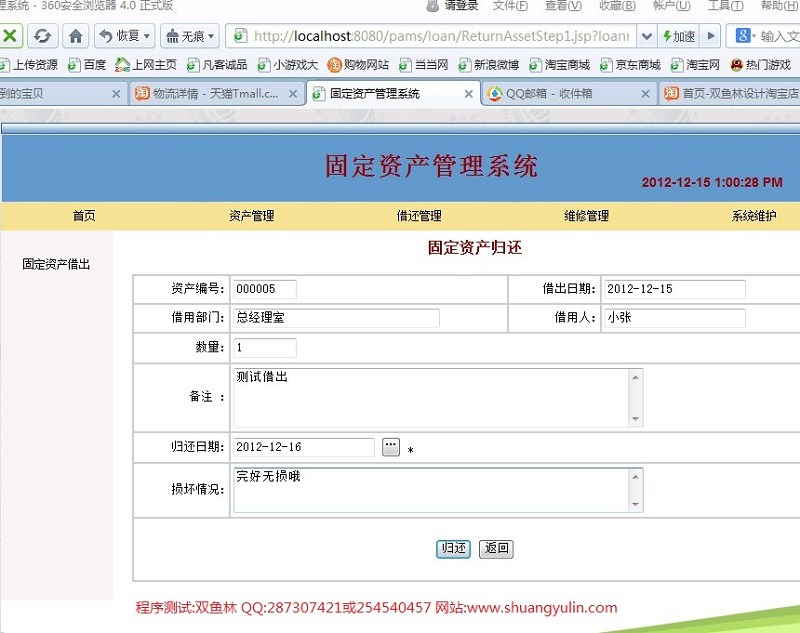Click the 借出日期 date field
The height and width of the screenshot is (633, 800).
(x=674, y=289)
